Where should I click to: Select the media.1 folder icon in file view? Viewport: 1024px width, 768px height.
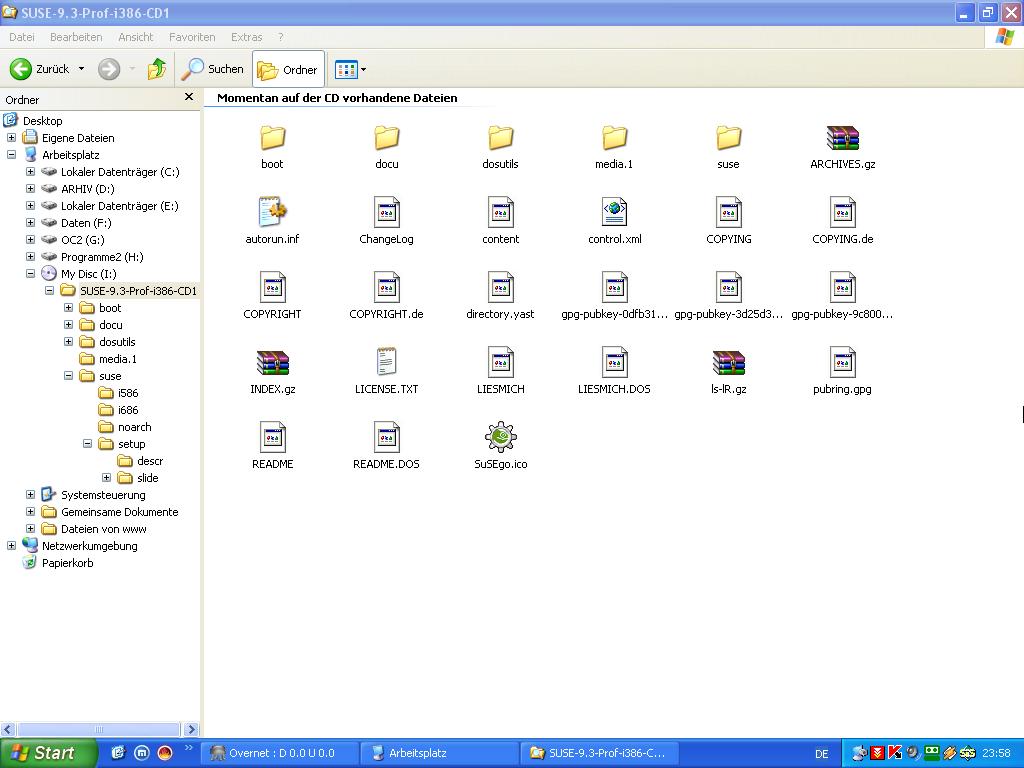click(614, 138)
